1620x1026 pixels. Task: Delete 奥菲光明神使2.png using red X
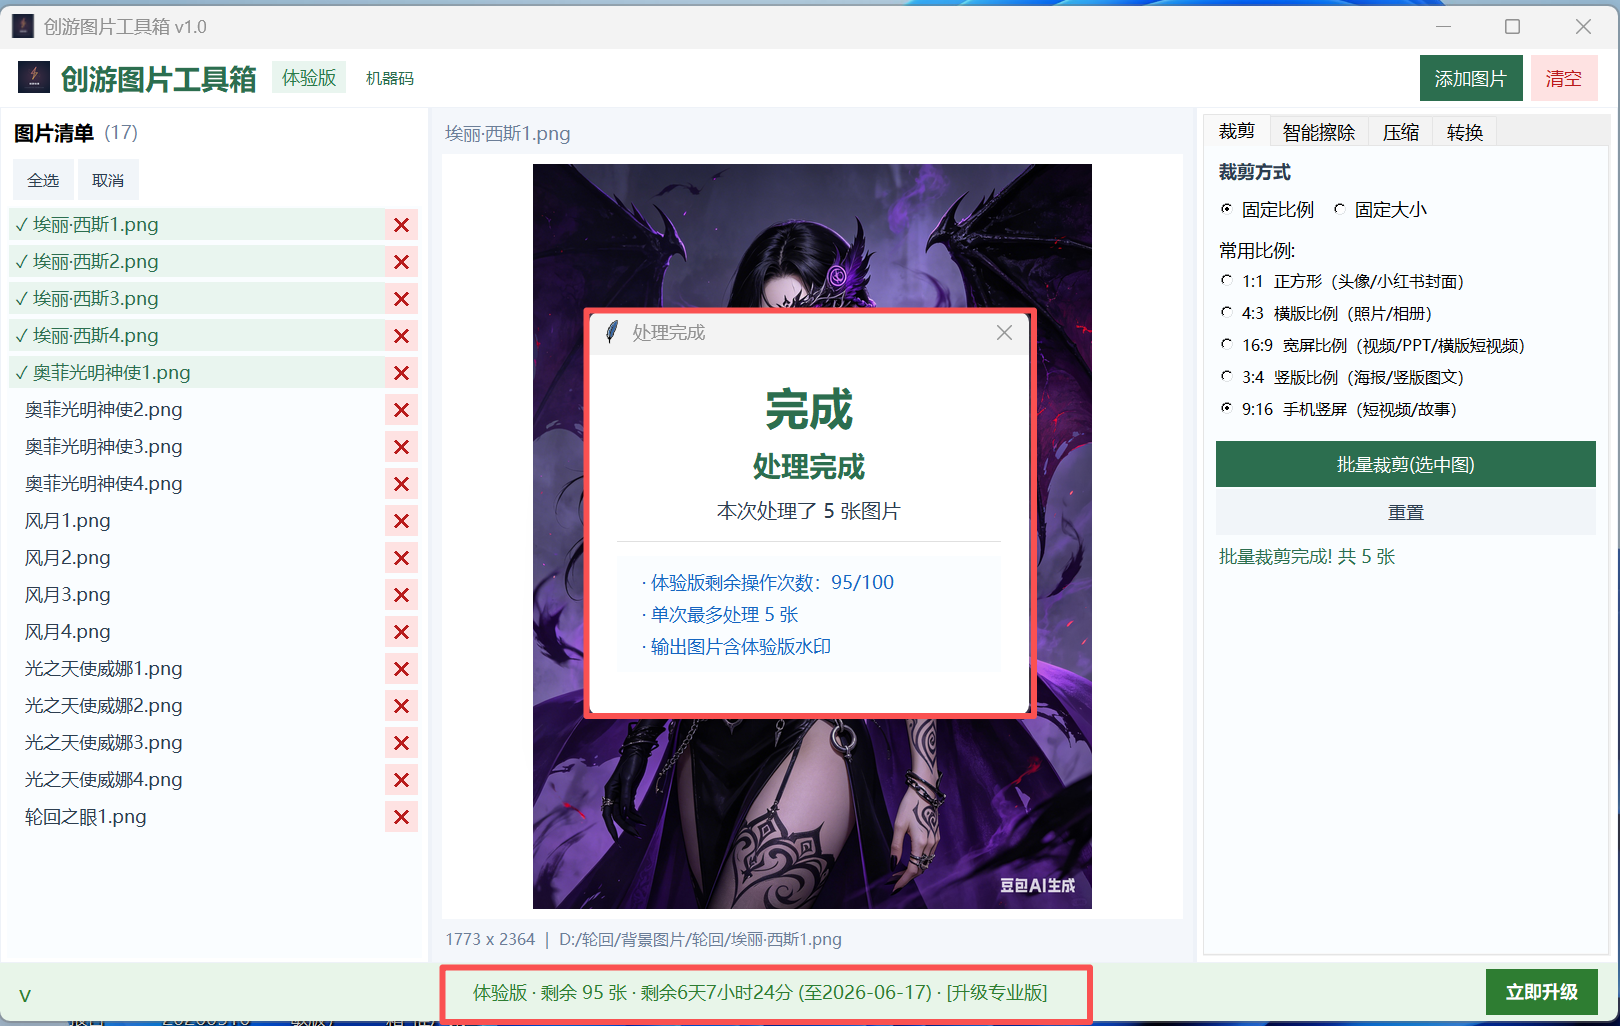click(401, 410)
